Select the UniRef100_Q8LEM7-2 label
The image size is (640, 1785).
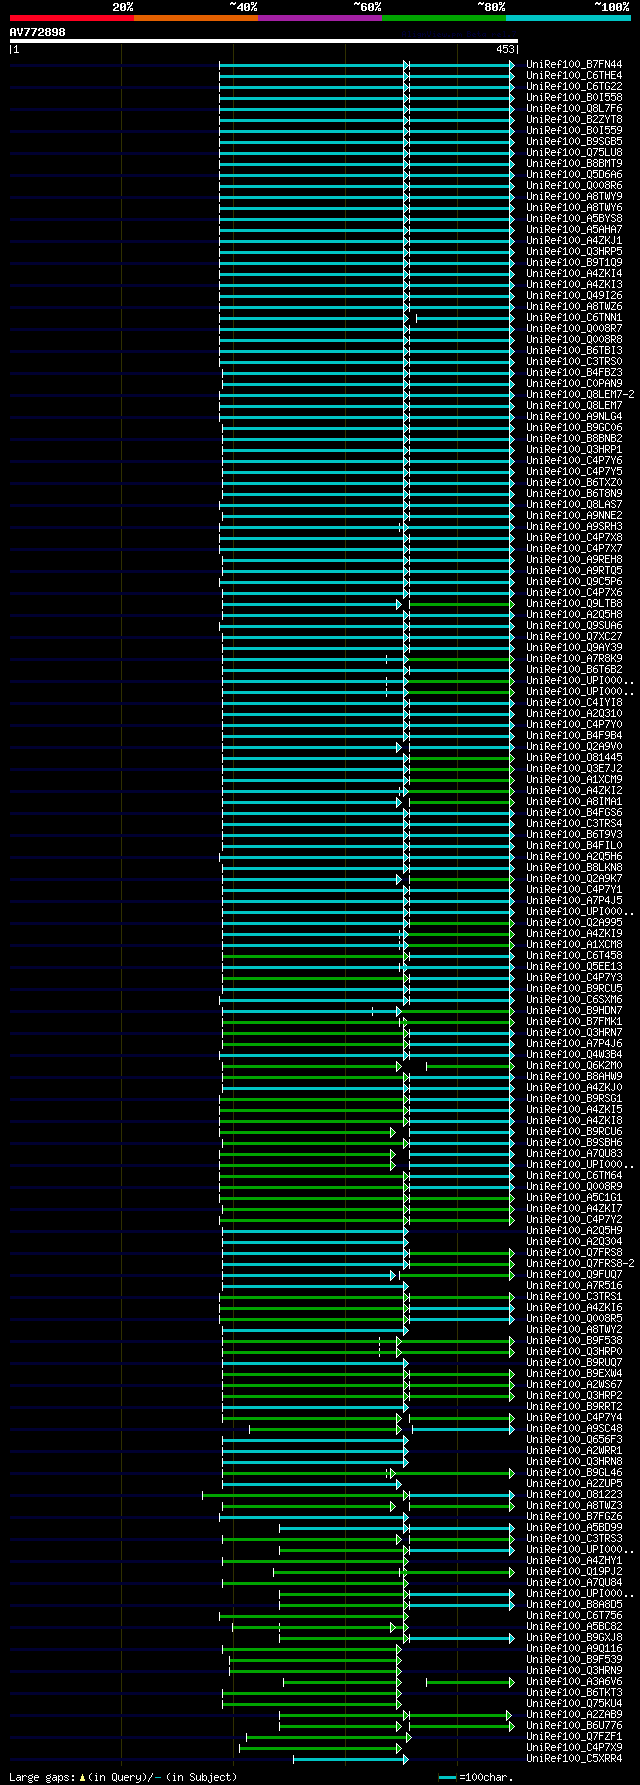click(581, 394)
